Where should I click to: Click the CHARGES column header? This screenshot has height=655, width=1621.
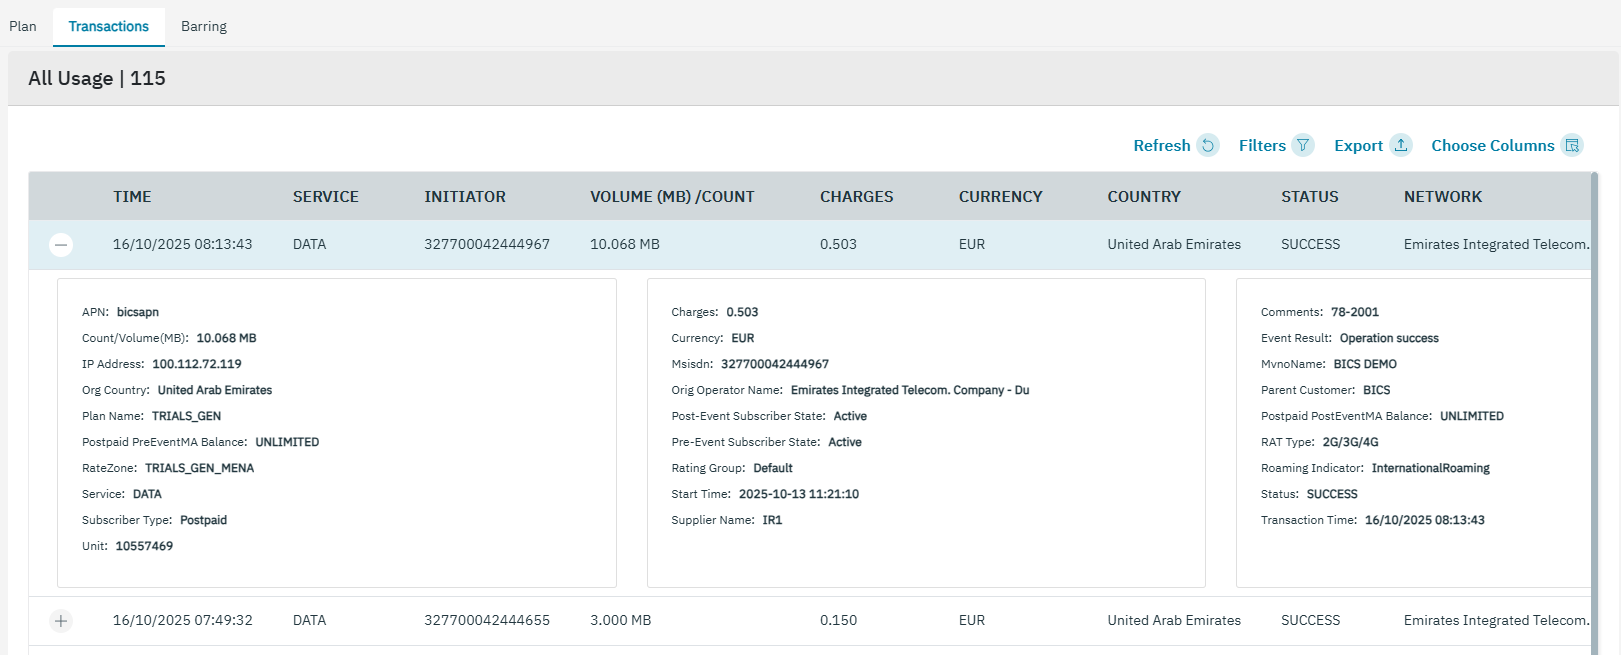click(x=856, y=197)
